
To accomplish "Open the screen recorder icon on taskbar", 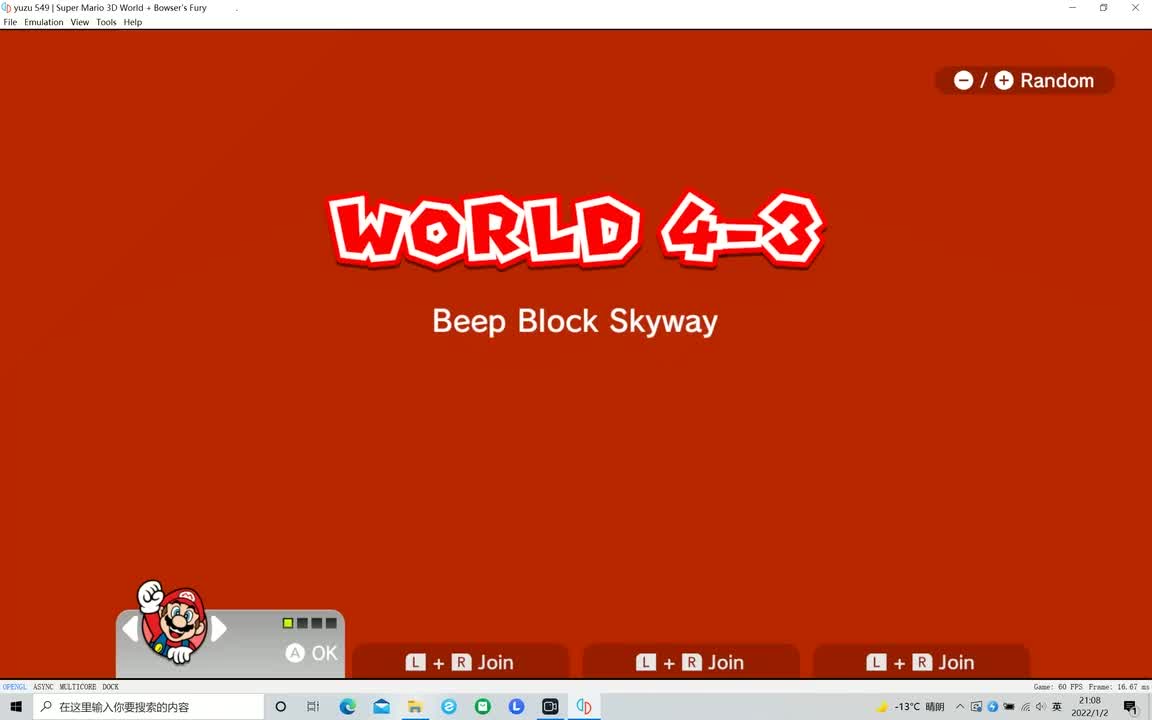I will (x=550, y=707).
